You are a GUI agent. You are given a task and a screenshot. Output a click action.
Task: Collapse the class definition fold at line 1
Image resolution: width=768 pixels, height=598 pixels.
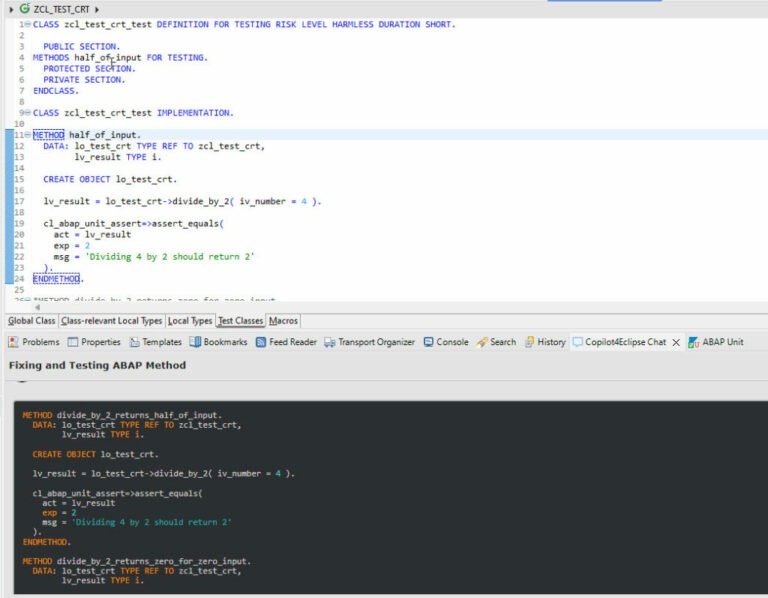click(x=28, y=24)
